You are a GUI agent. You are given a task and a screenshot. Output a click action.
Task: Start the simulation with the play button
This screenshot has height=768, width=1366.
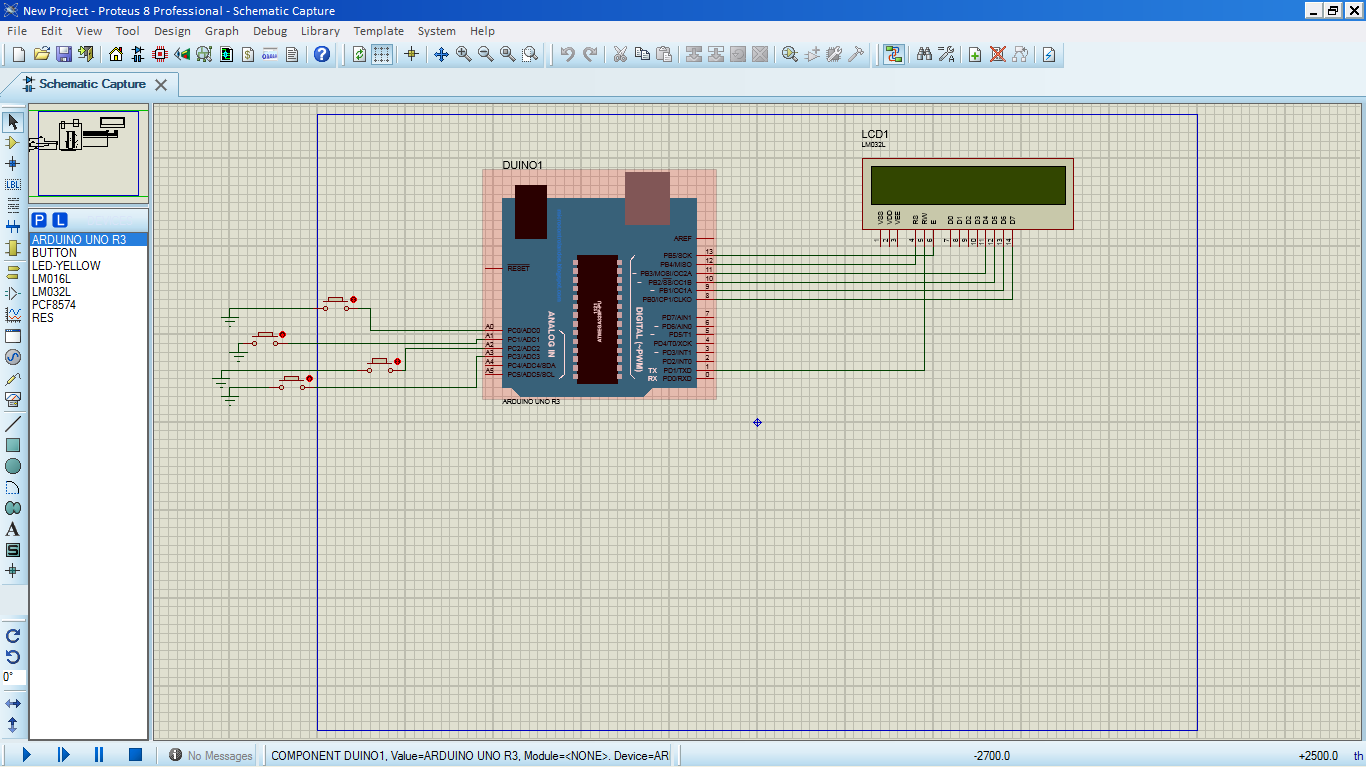point(26,755)
